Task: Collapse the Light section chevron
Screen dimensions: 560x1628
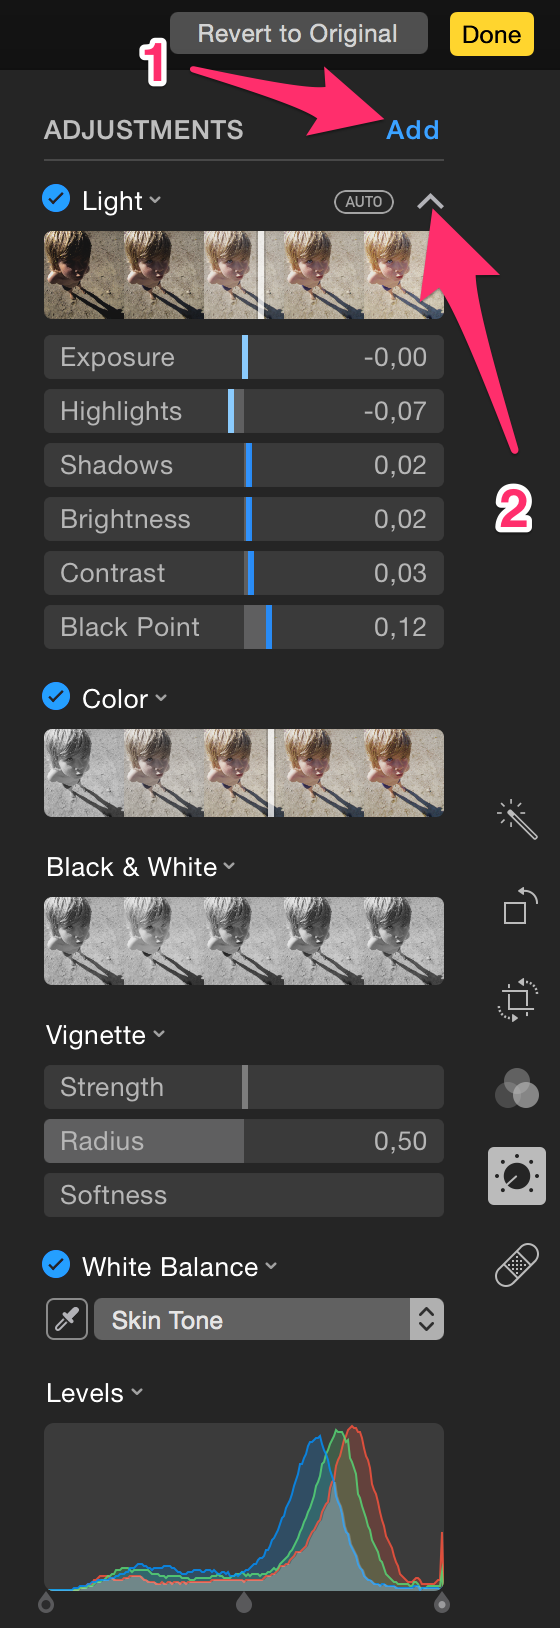Action: tap(430, 201)
